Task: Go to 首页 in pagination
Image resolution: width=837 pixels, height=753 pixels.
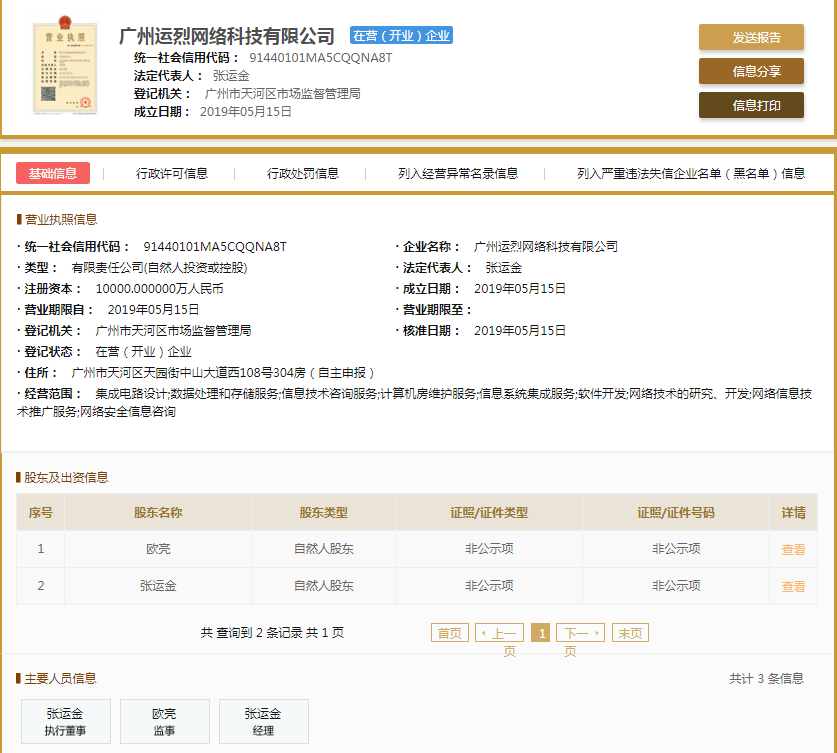Action: coord(449,632)
